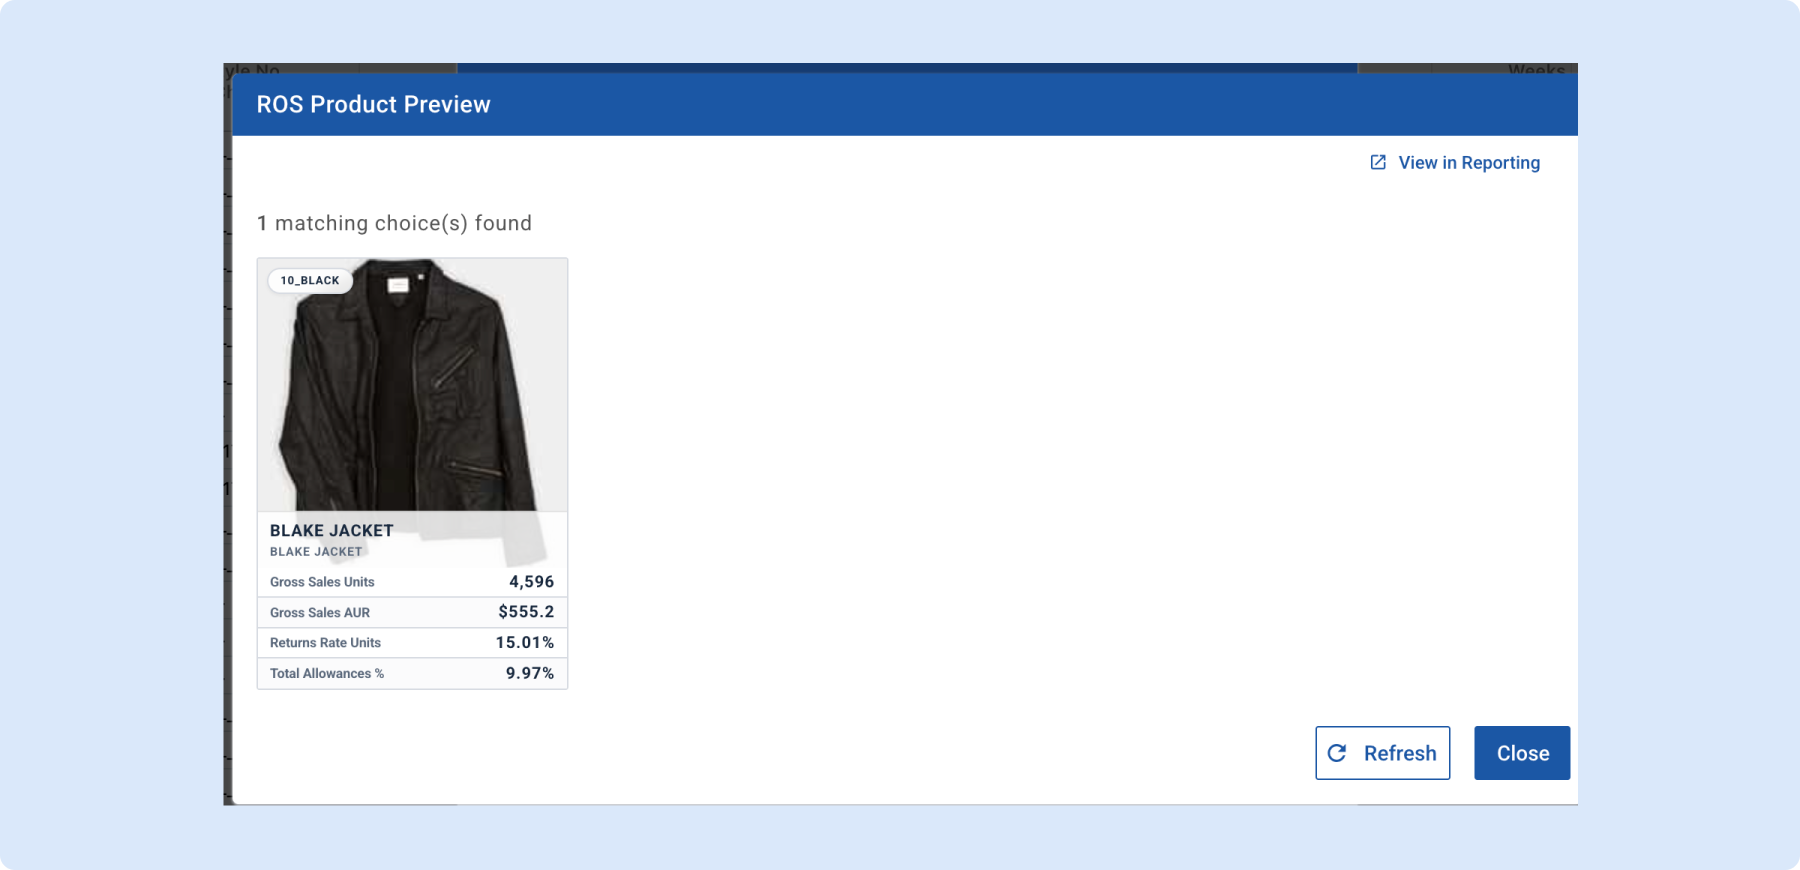Click the external link icon beside View in Reporting
The height and width of the screenshot is (870, 1800).
(x=1378, y=162)
